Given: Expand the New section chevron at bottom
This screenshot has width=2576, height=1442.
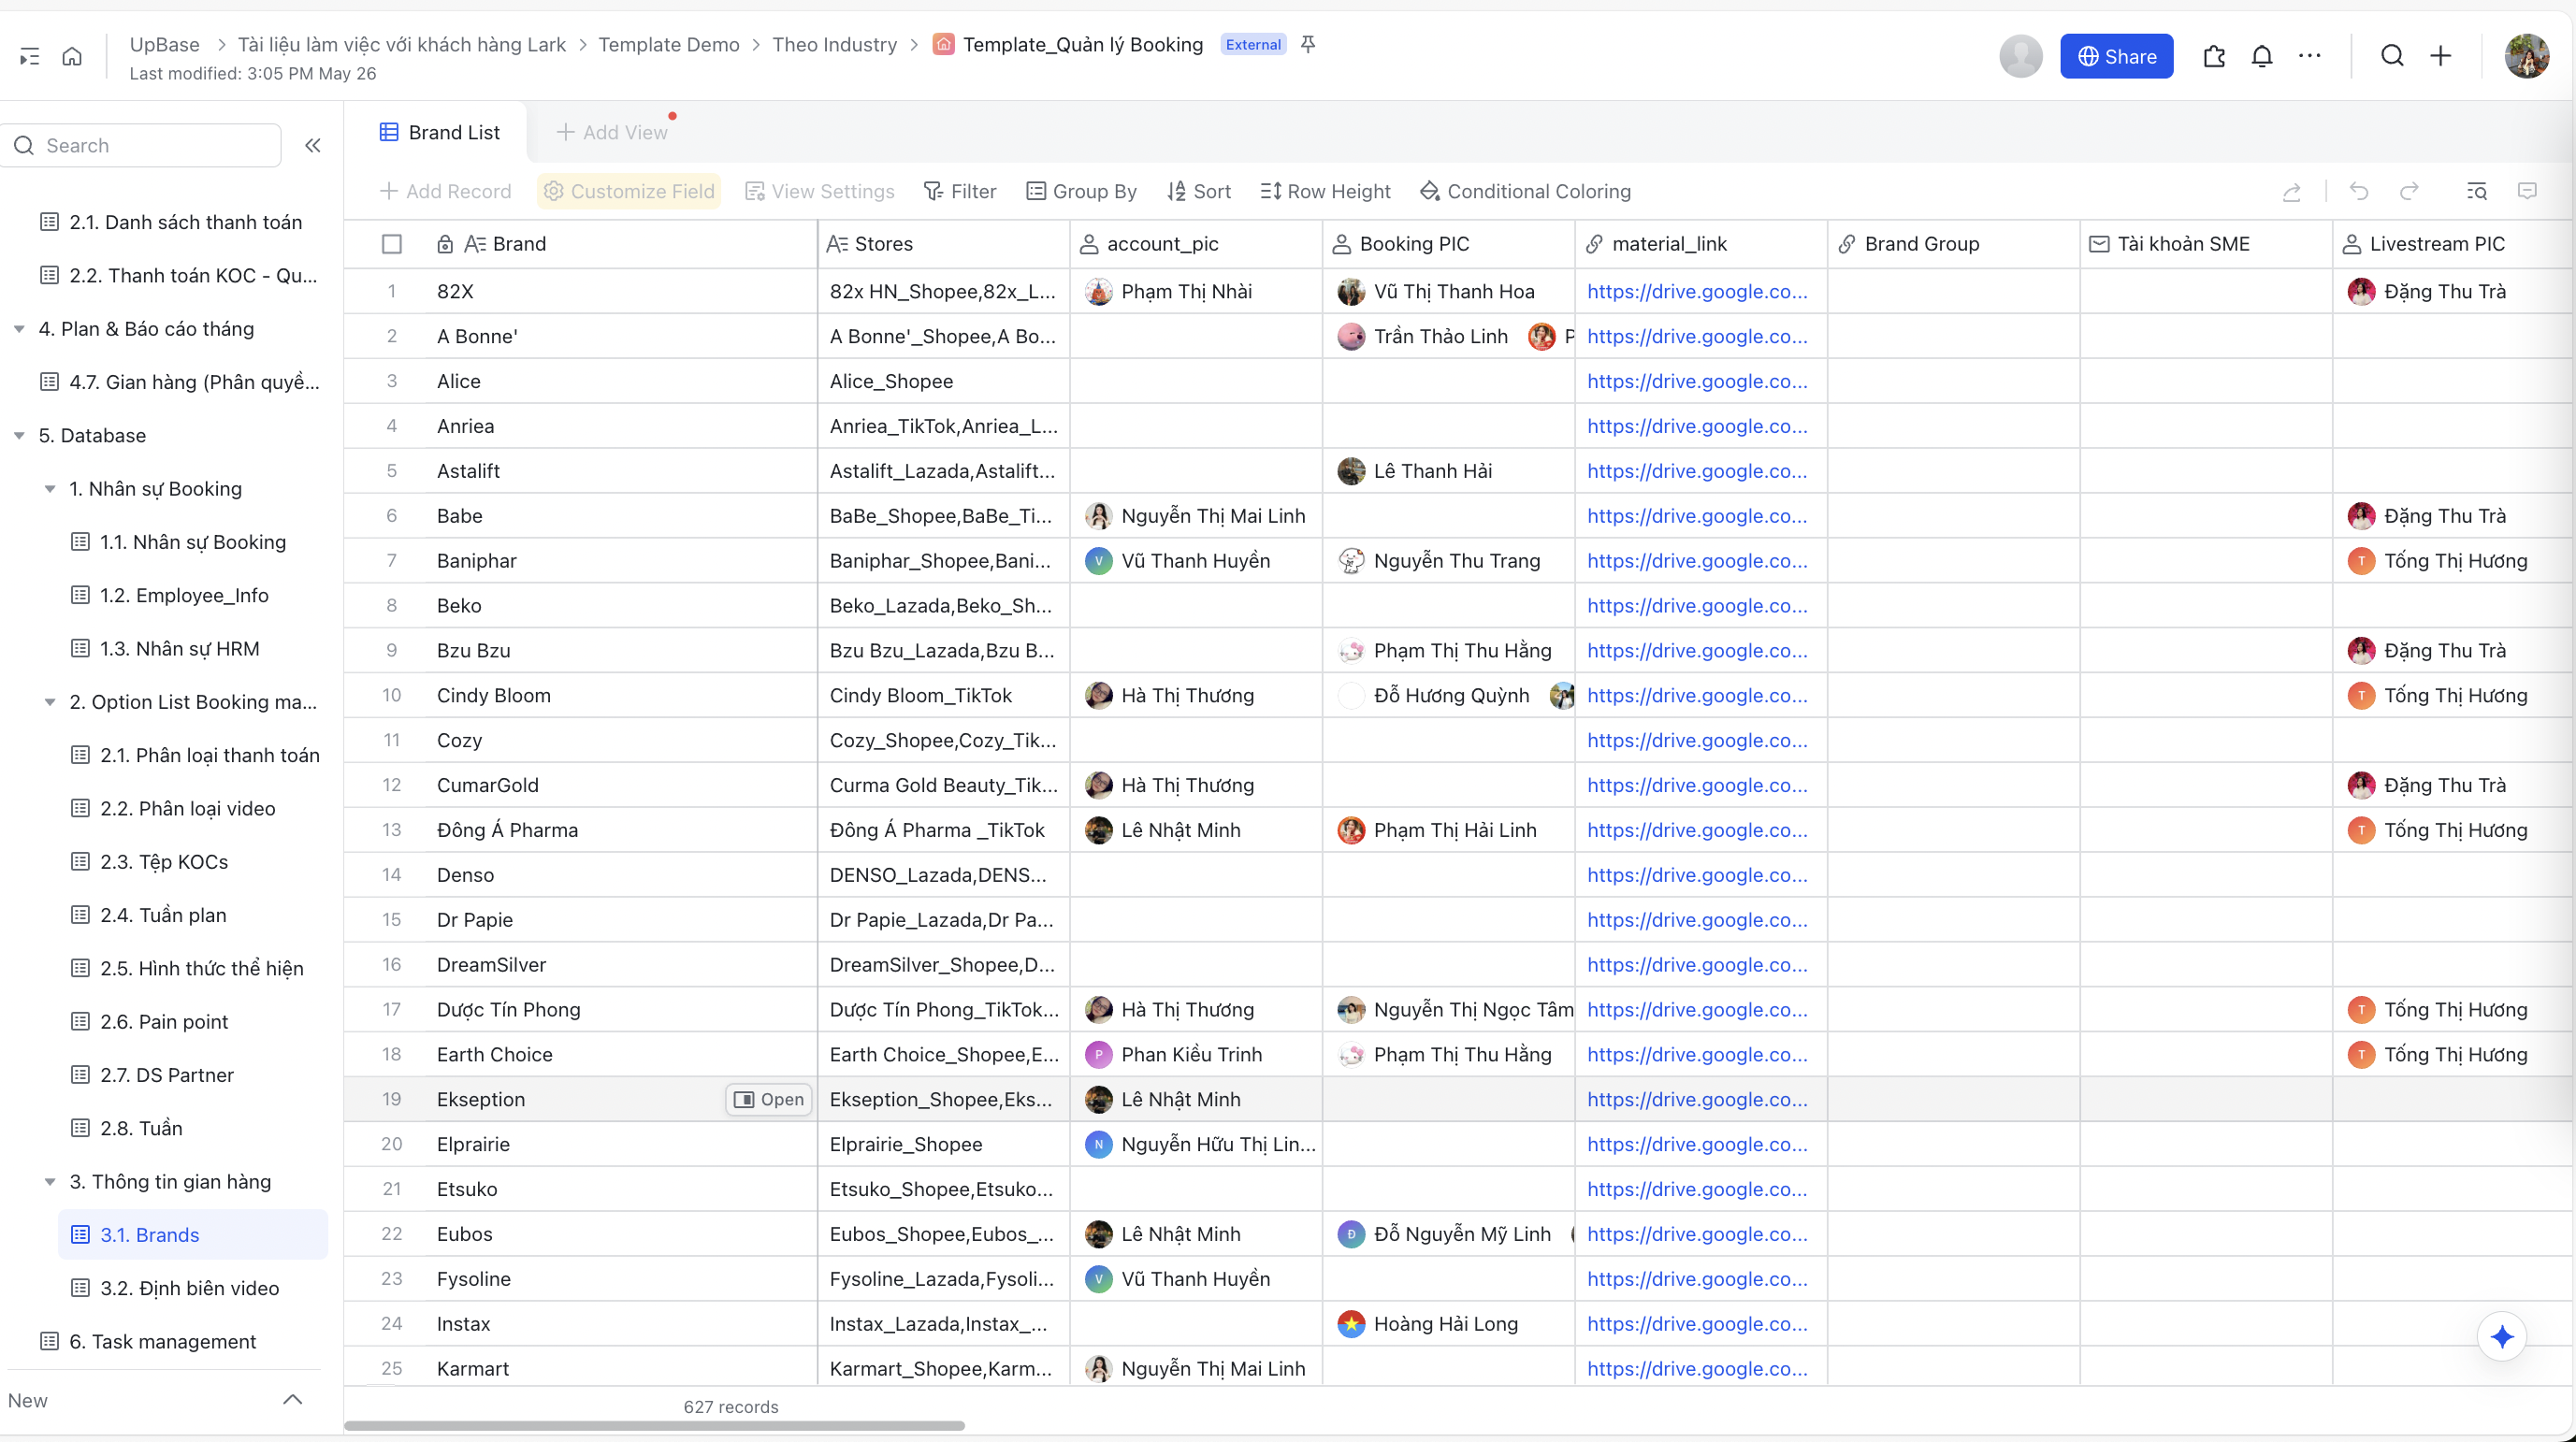Looking at the screenshot, I should 292,1400.
